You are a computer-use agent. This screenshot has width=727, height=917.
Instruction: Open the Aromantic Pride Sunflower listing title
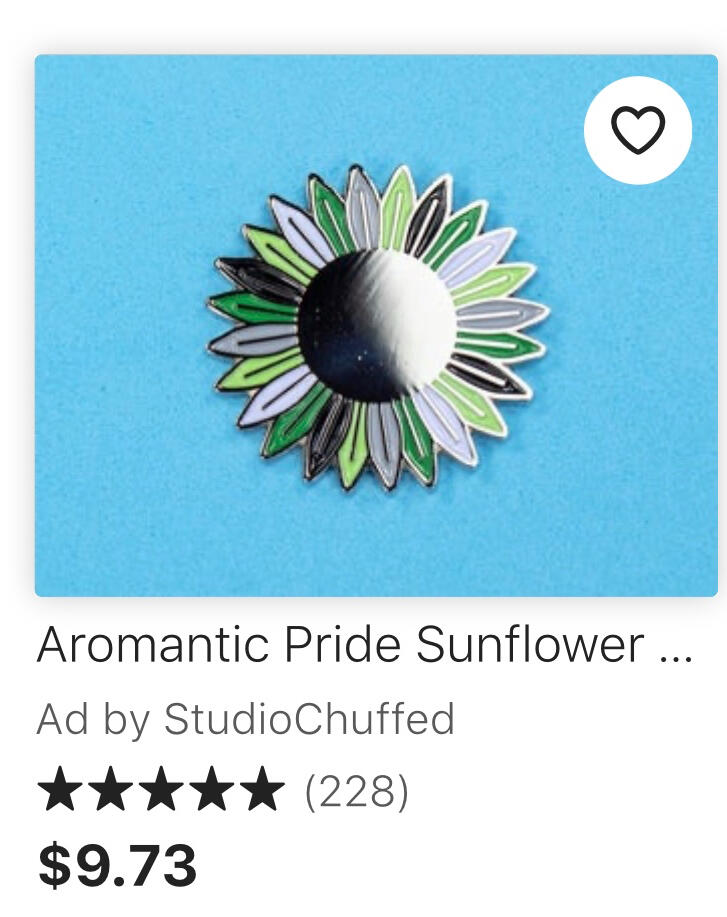[x=364, y=644]
